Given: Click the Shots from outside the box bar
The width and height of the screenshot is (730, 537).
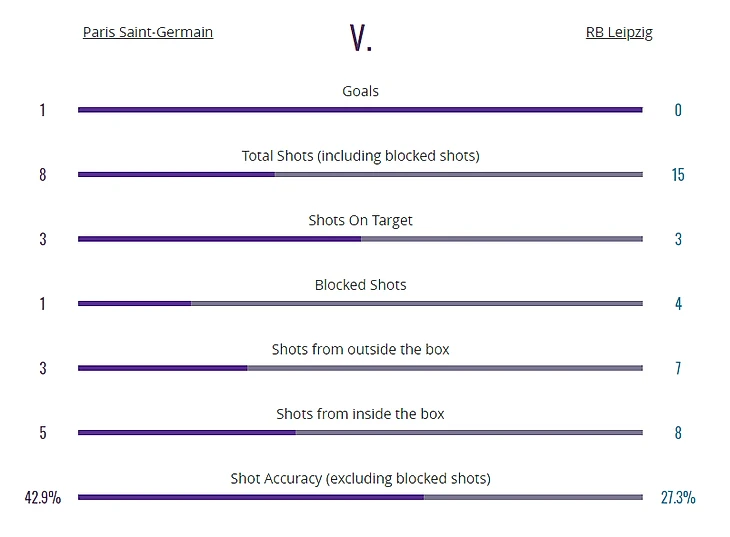Looking at the screenshot, I should click(360, 368).
